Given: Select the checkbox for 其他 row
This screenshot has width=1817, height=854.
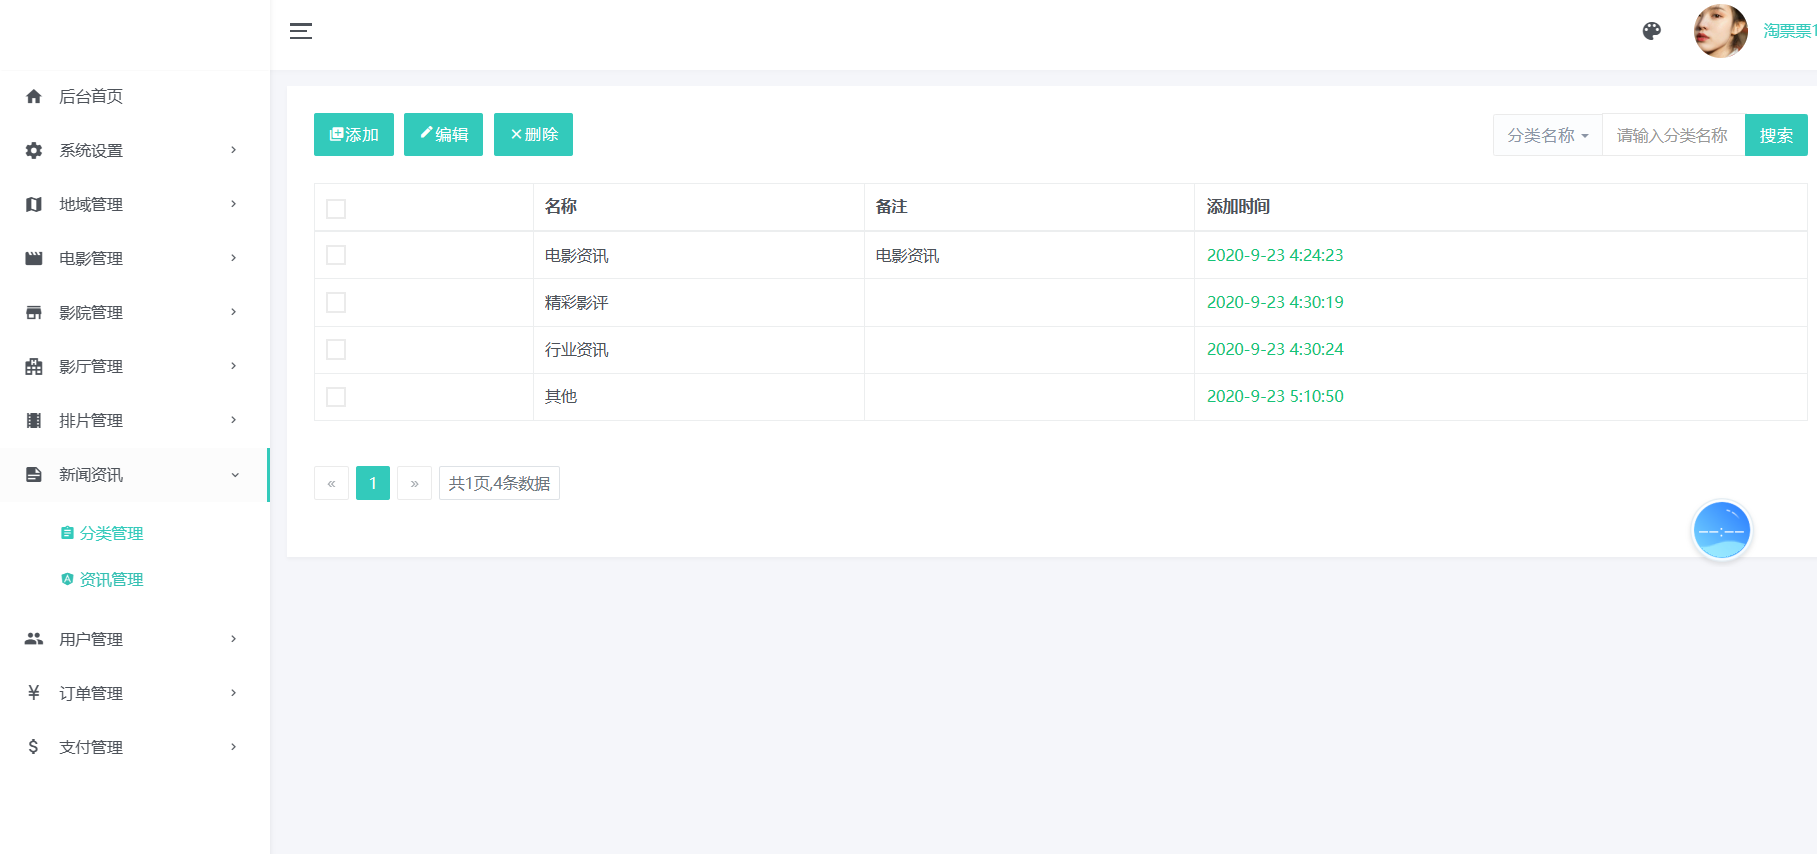Looking at the screenshot, I should (x=336, y=397).
